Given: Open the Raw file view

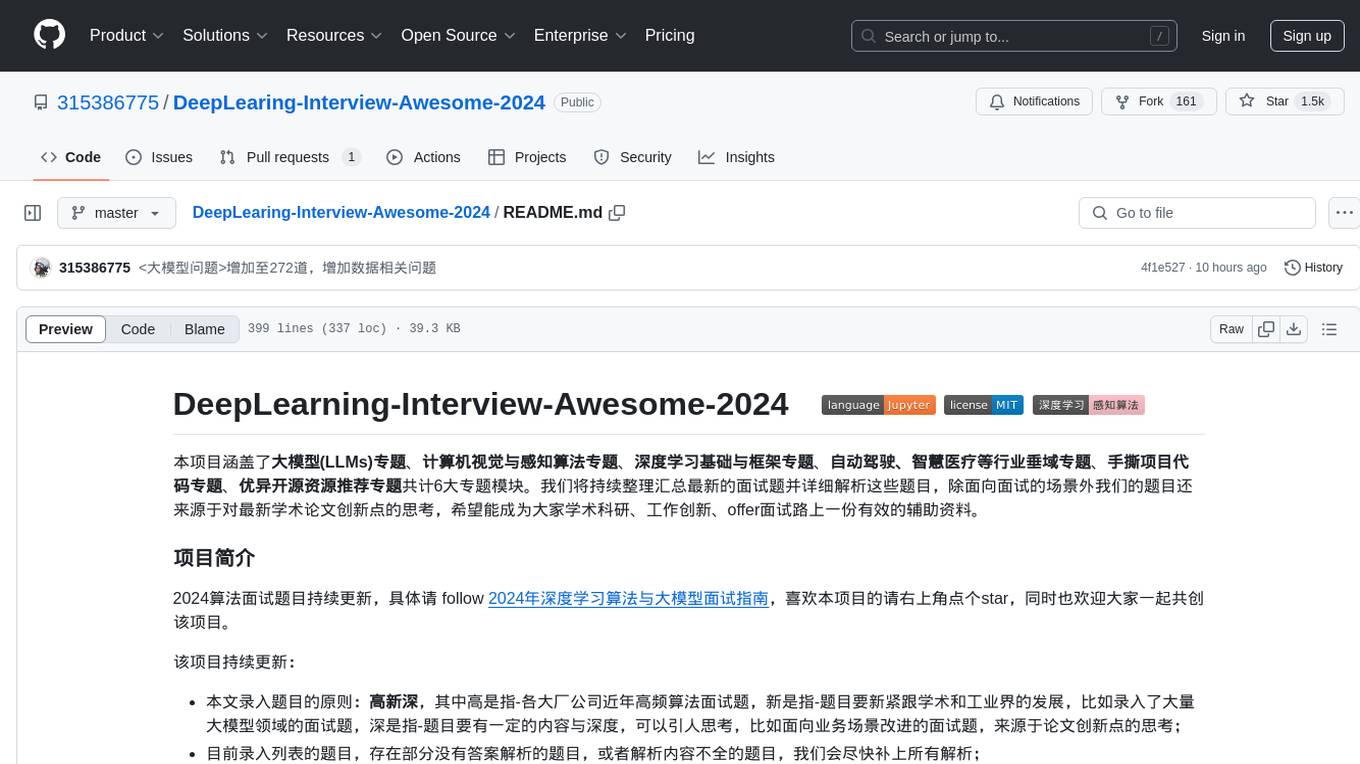Looking at the screenshot, I should pos(1231,329).
